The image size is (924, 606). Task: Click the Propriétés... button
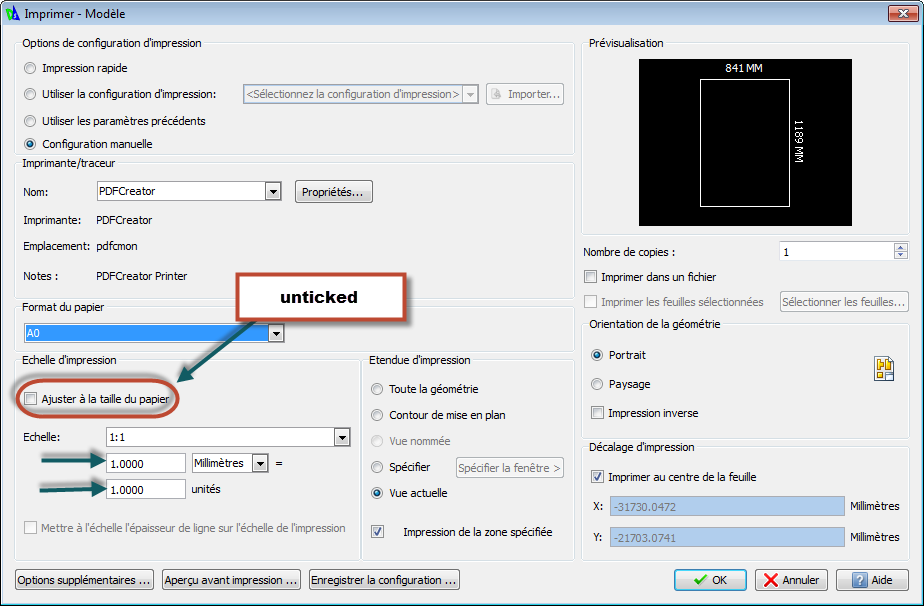click(x=334, y=192)
